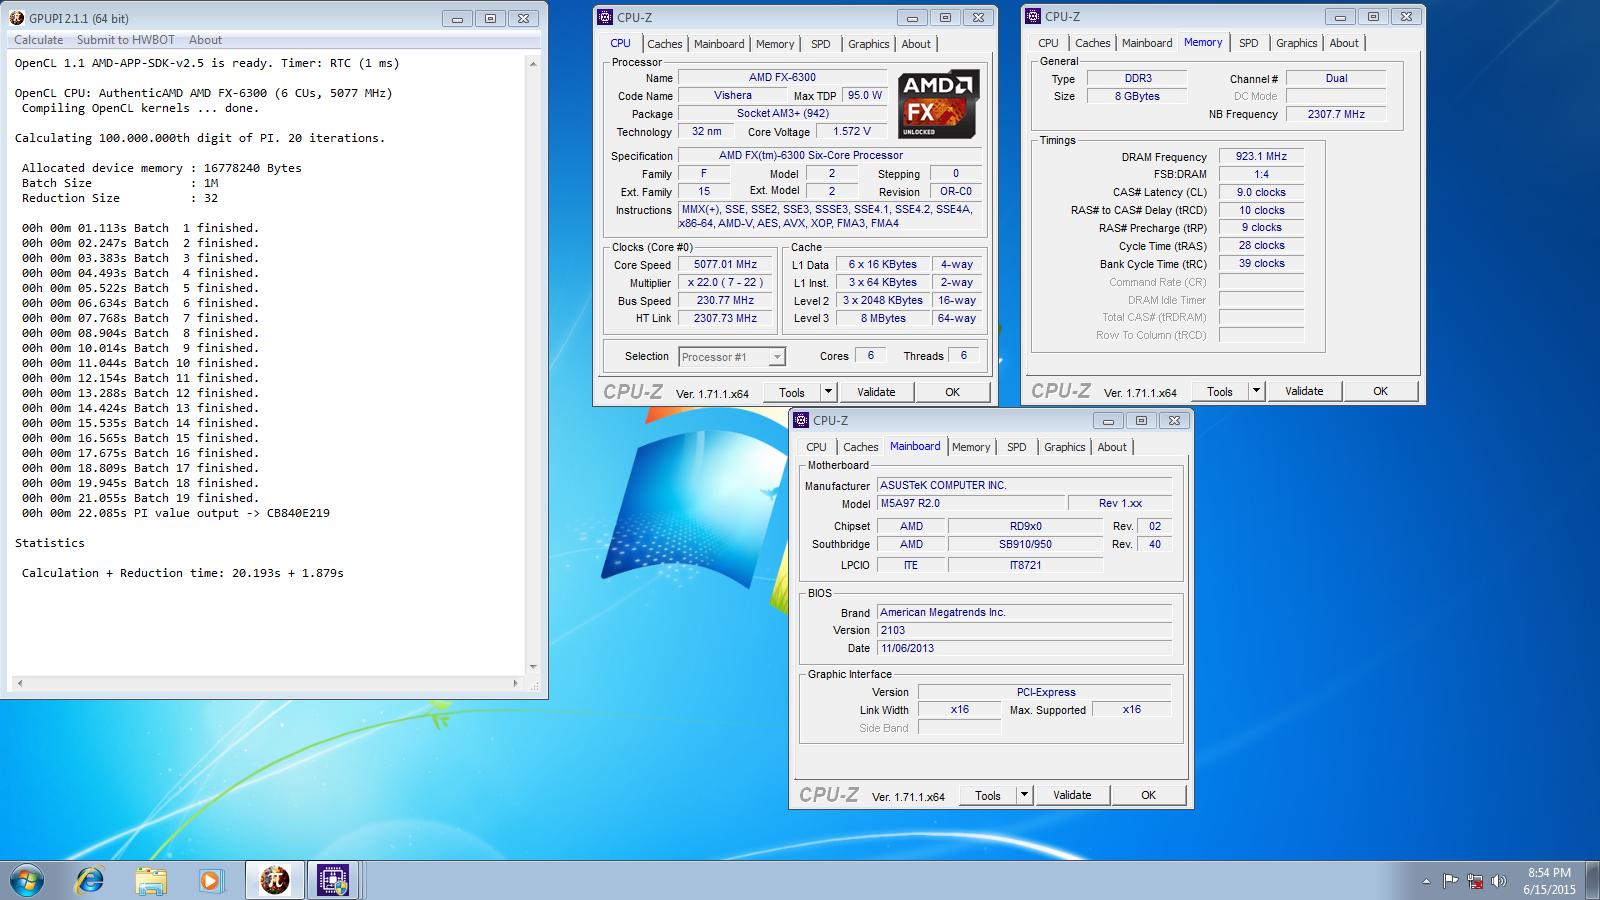The width and height of the screenshot is (1600, 900).
Task: Launch Internet Explorer from the taskbar
Action: [90, 880]
